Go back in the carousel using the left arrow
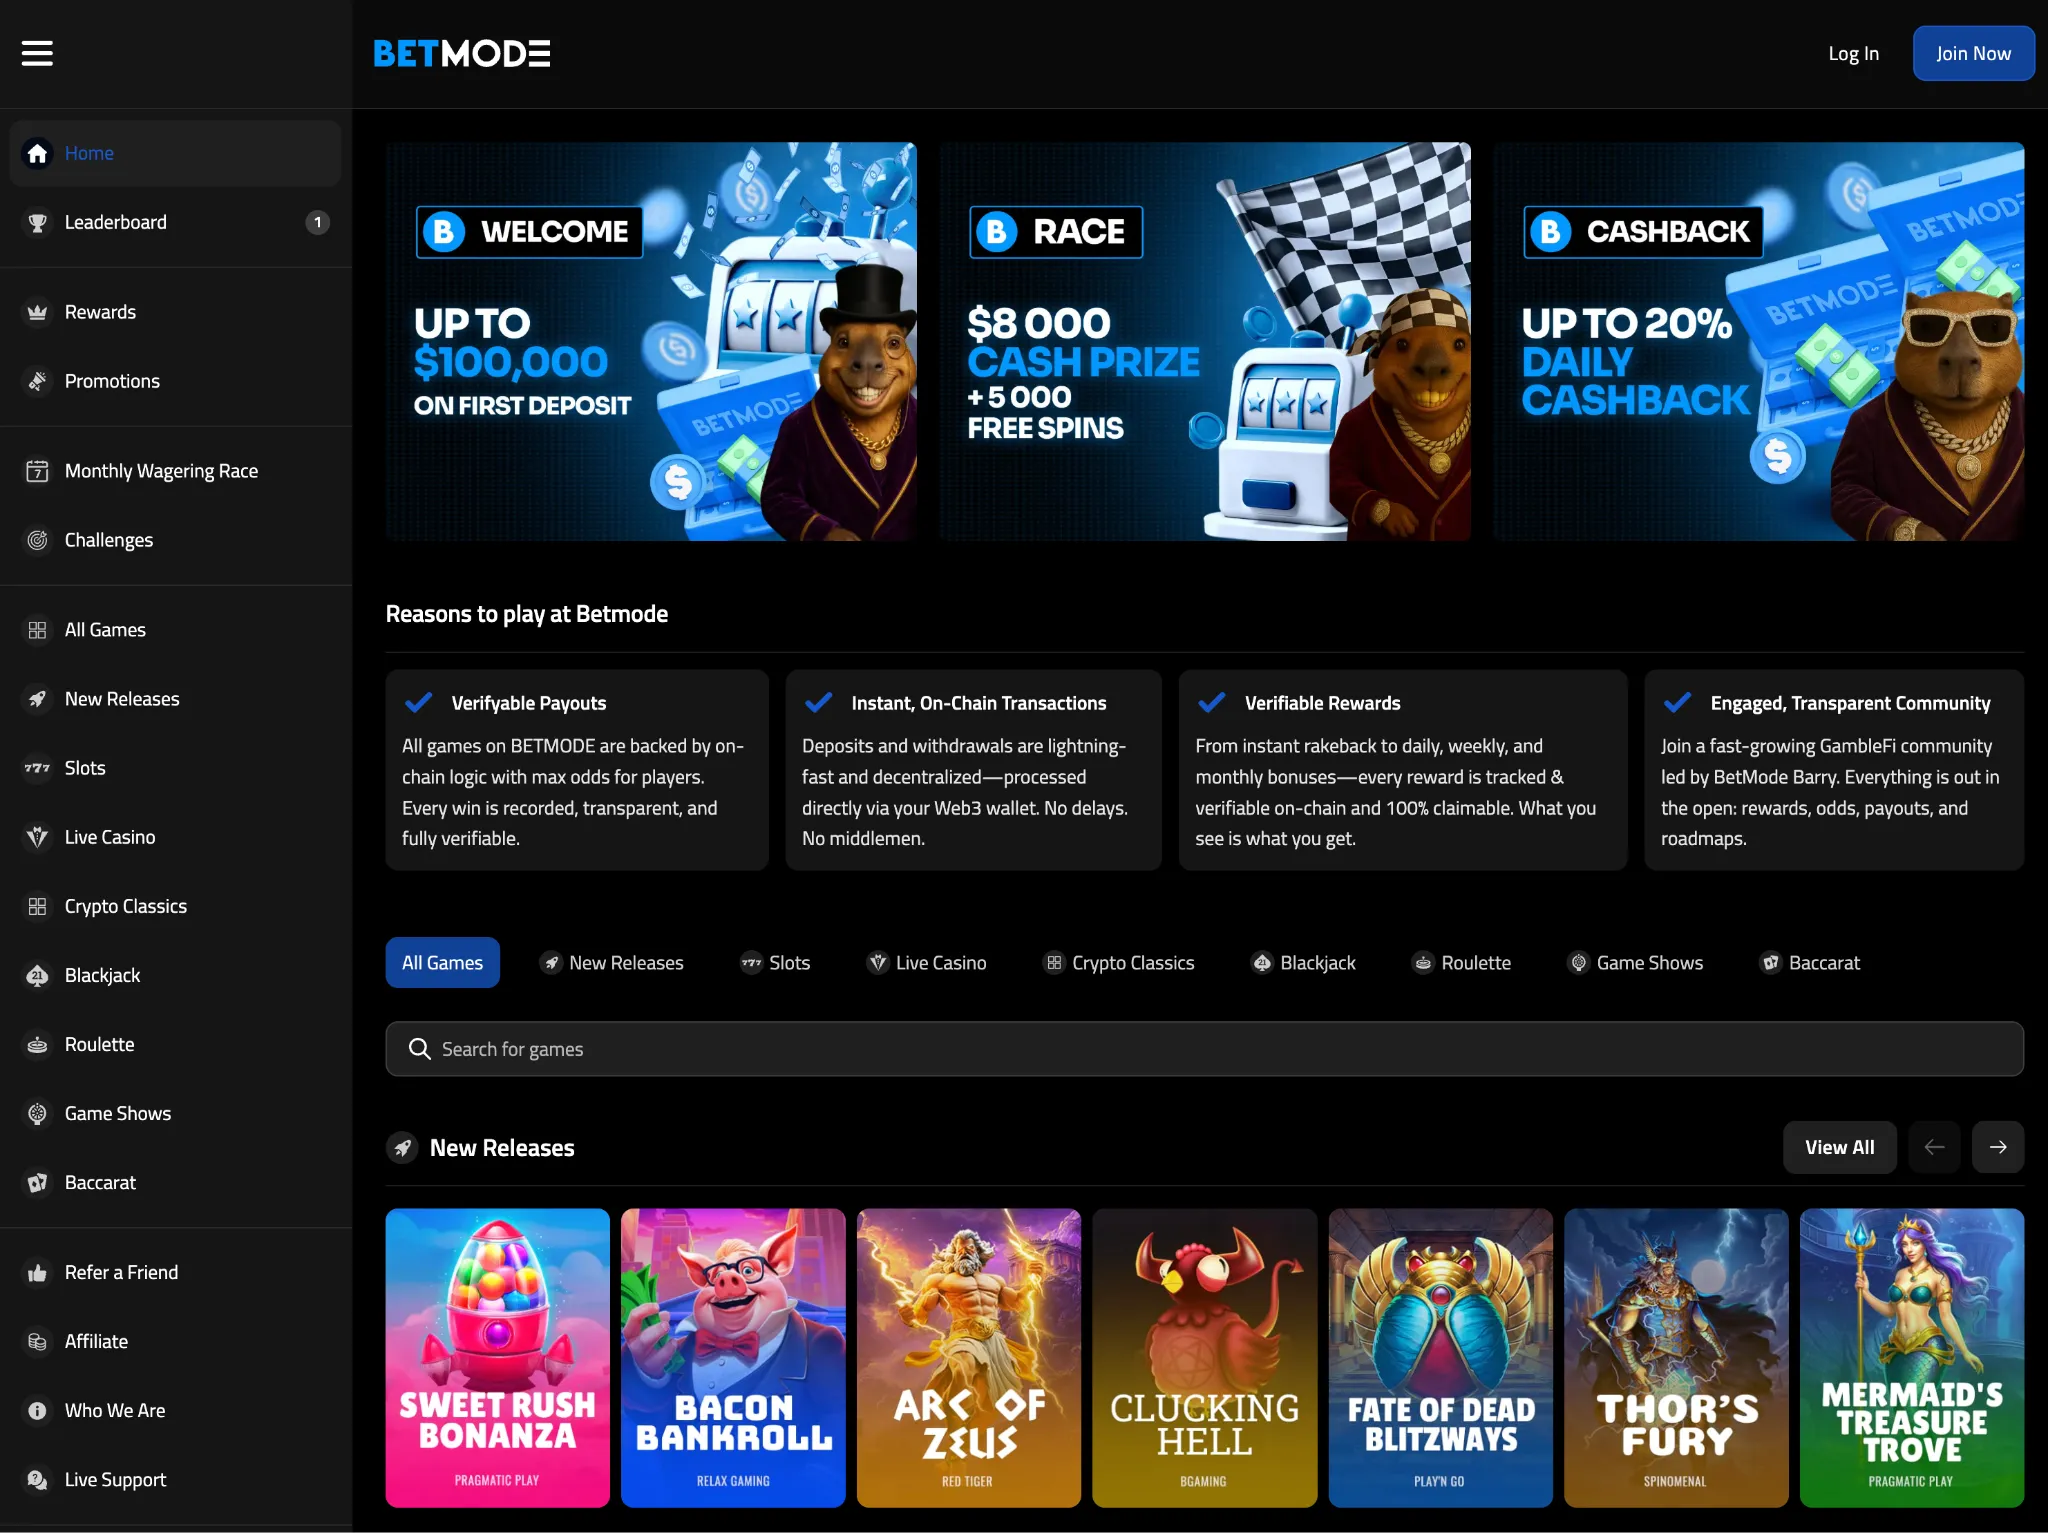 (1934, 1147)
